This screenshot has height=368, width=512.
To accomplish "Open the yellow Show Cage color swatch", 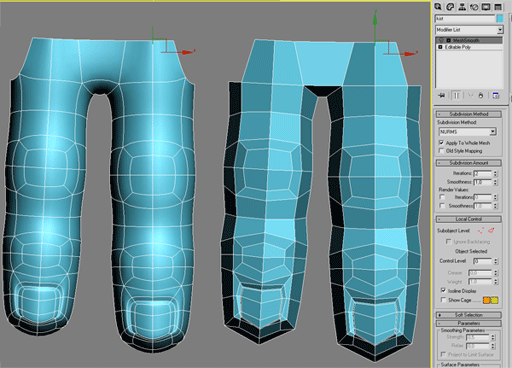I will pos(494,300).
